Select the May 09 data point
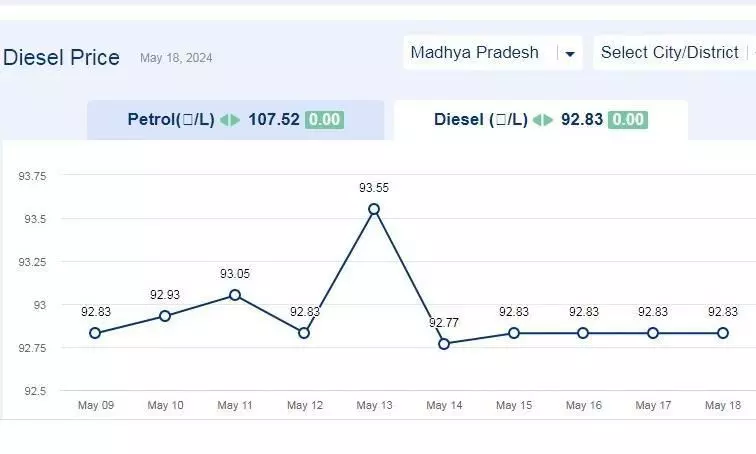The height and width of the screenshot is (454, 756). tap(95, 333)
